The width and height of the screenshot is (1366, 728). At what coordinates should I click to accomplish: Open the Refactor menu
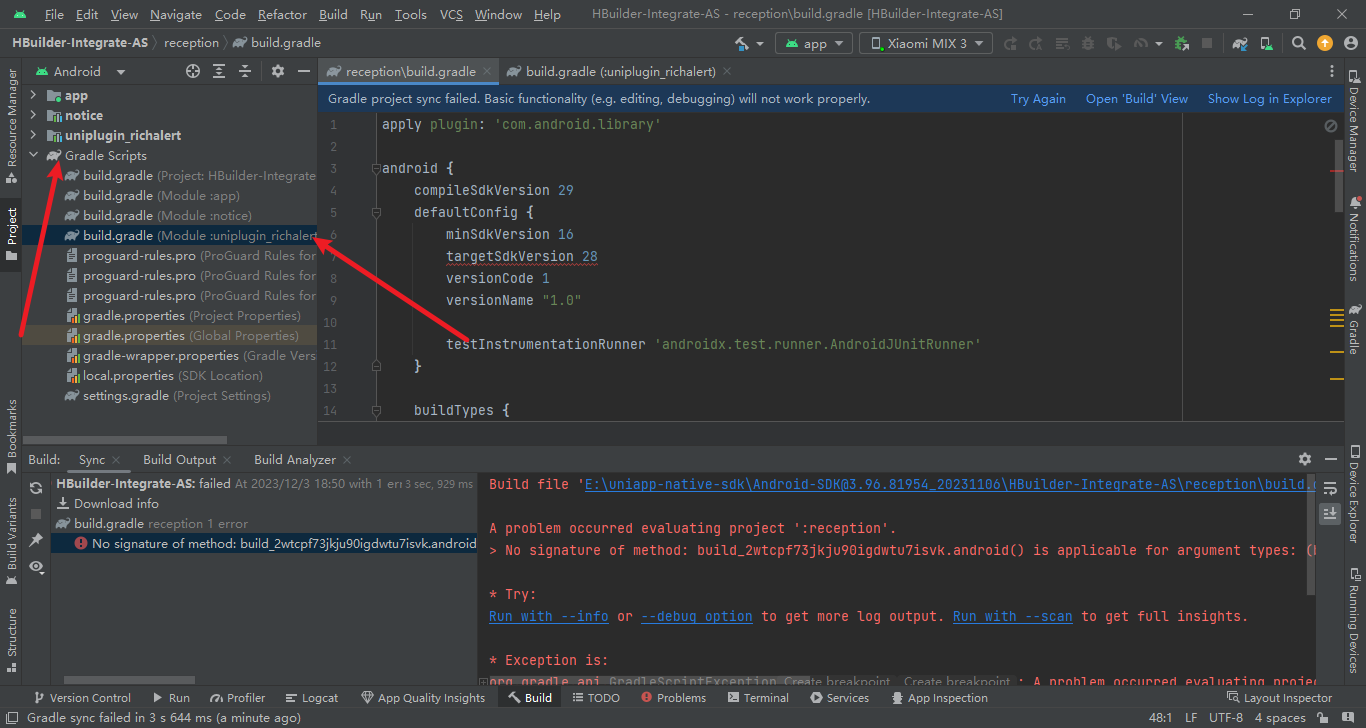click(282, 14)
